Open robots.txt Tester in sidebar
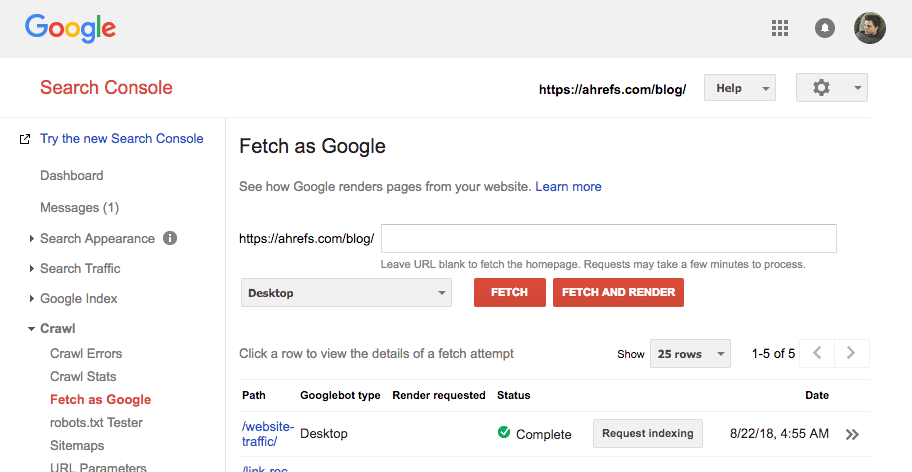Viewport: 912px width, 472px height. click(96, 422)
